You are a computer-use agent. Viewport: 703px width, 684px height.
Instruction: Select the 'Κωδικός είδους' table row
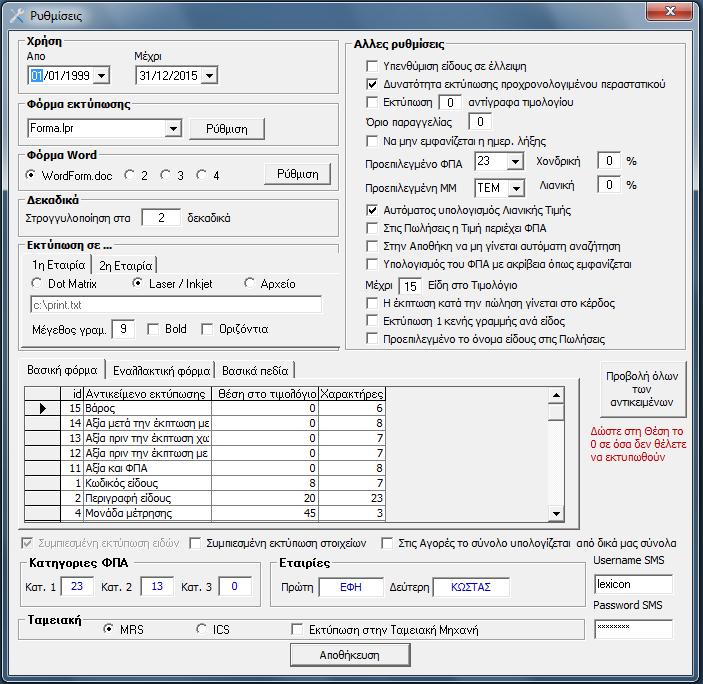[204, 483]
